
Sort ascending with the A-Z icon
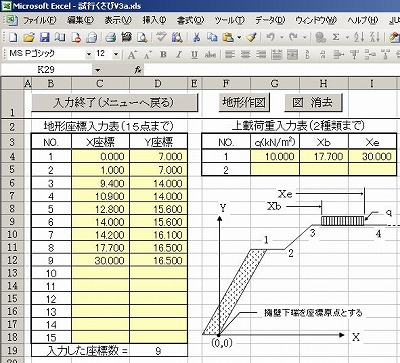[x=359, y=37]
